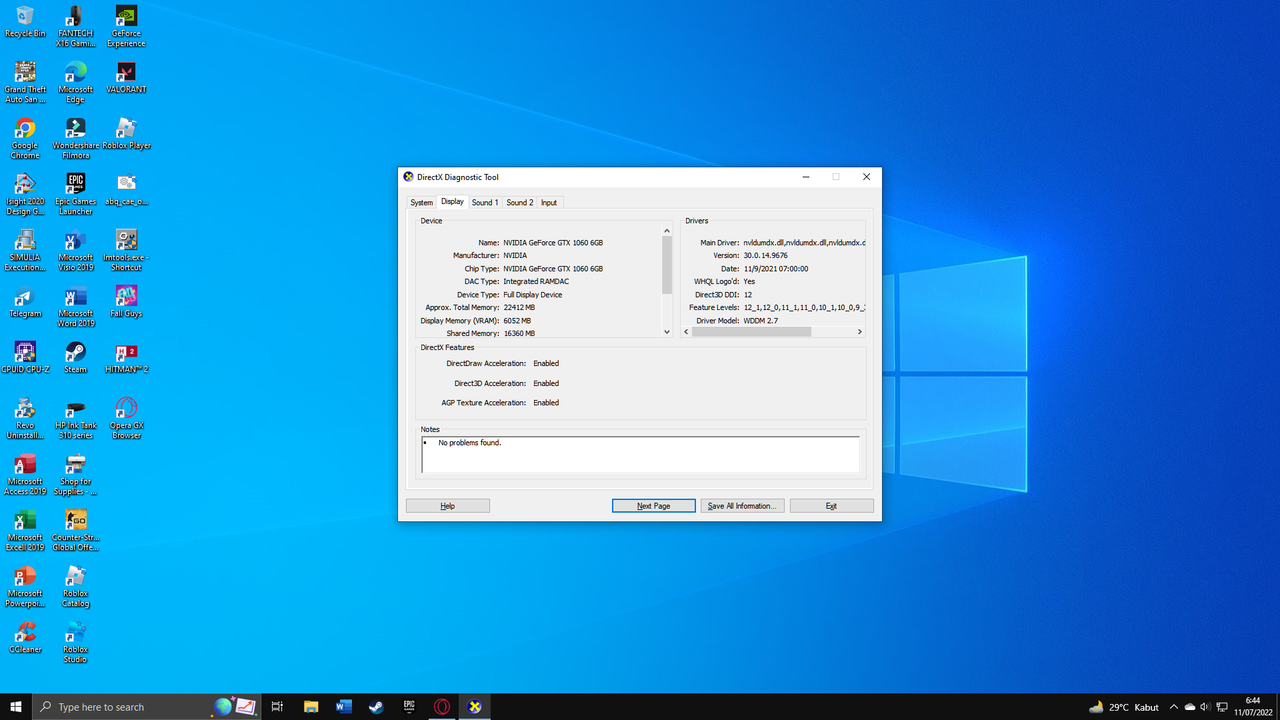Select Microsoft PowerPoint desktop shortcut
The width and height of the screenshot is (1280, 720).
pyautogui.click(x=25, y=586)
